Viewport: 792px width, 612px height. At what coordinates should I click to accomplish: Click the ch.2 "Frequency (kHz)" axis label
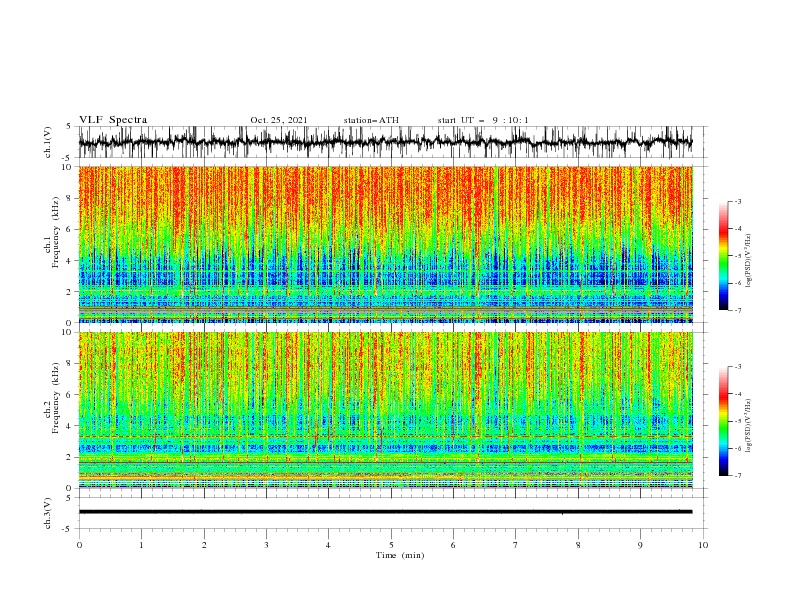[x=55, y=398]
